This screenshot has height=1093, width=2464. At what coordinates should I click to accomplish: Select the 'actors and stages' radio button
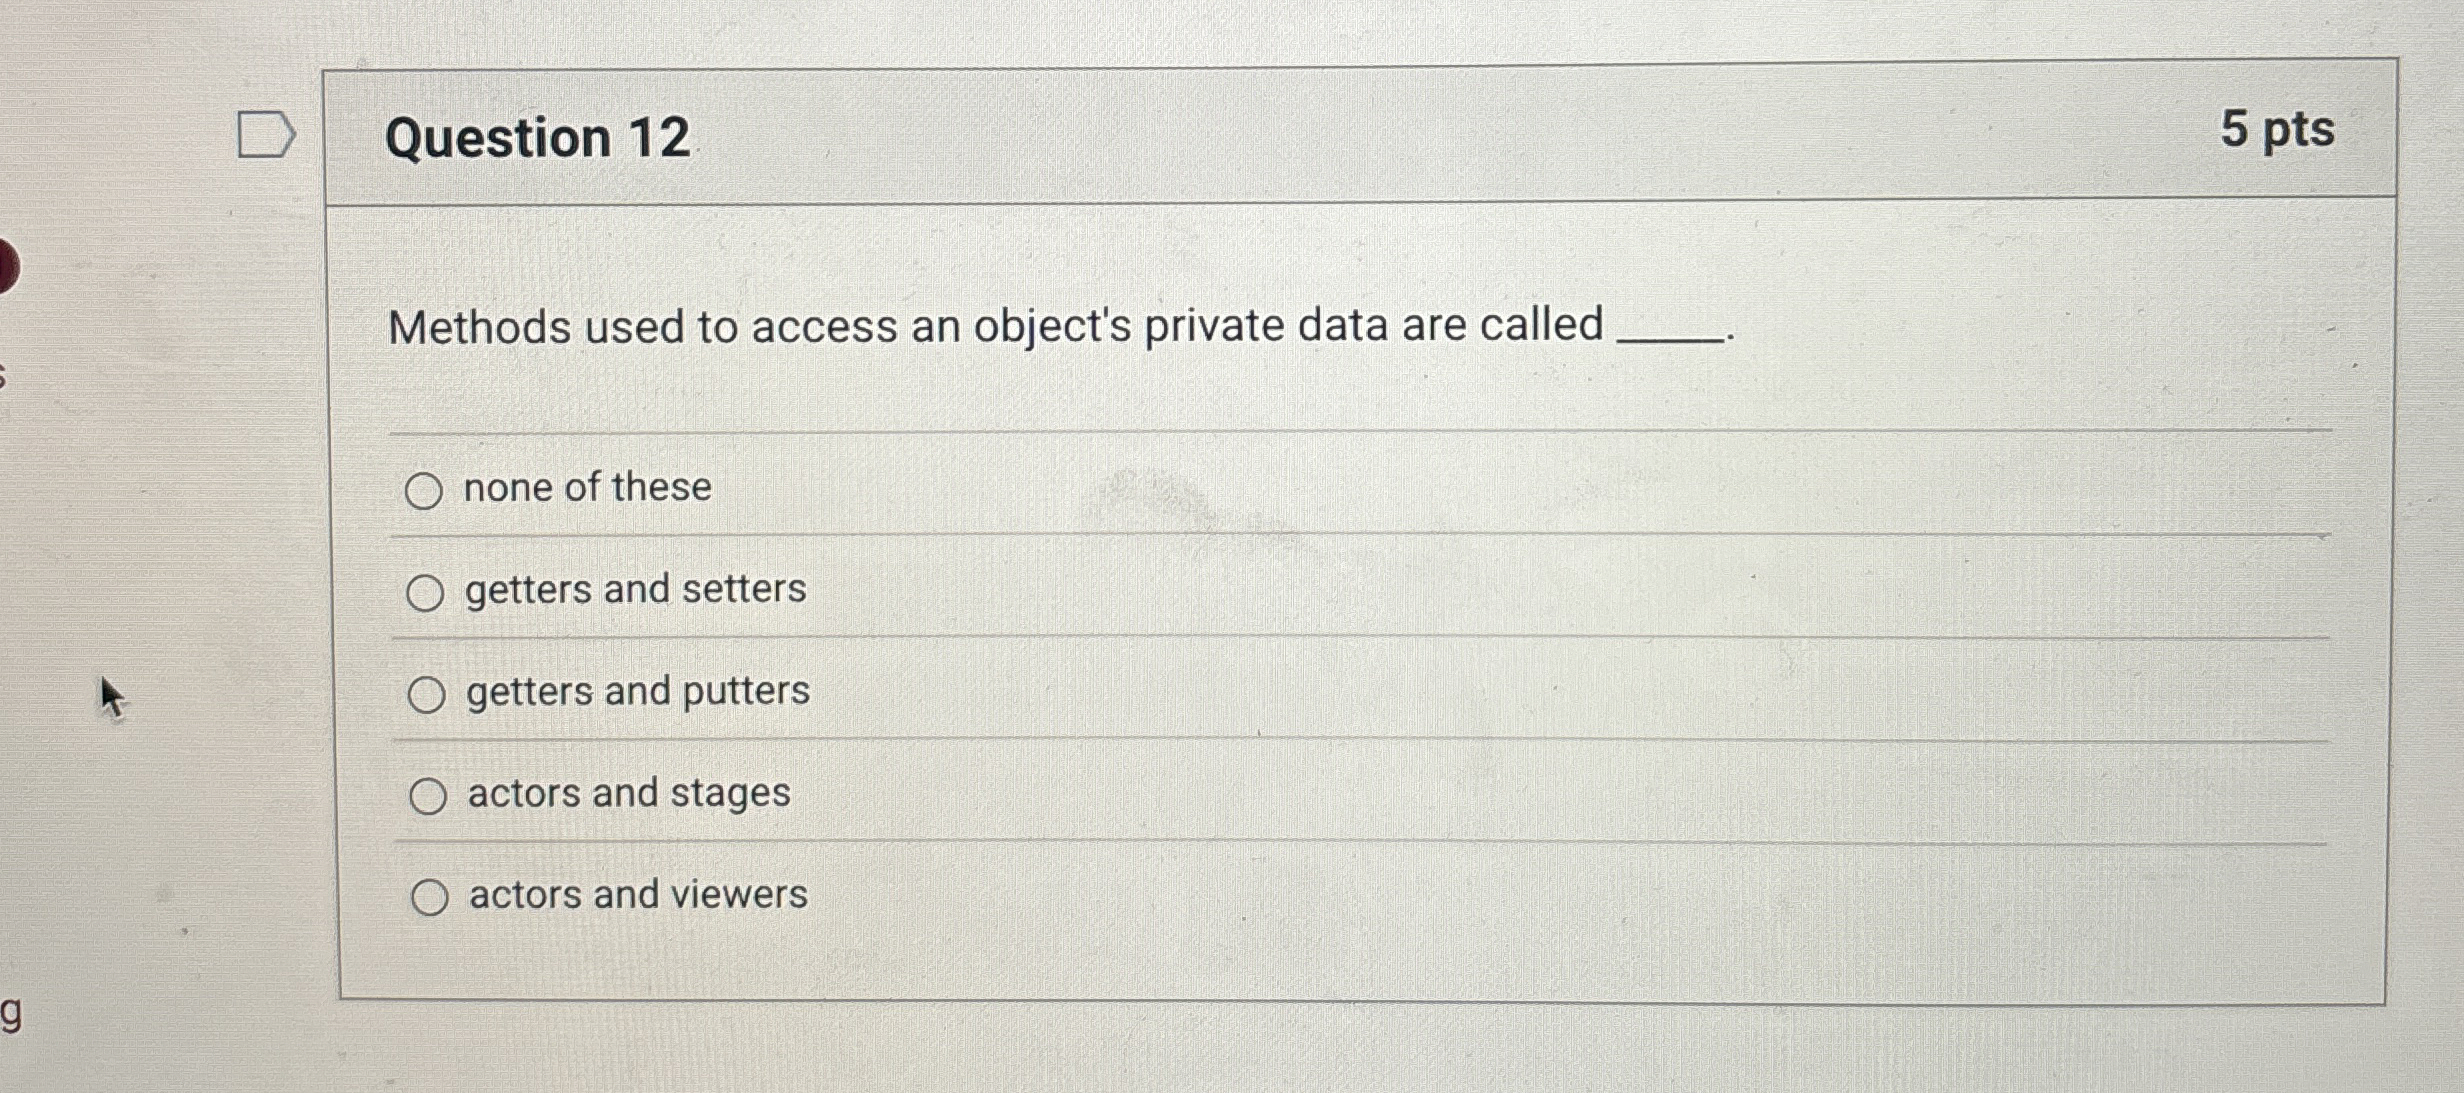click(x=428, y=795)
